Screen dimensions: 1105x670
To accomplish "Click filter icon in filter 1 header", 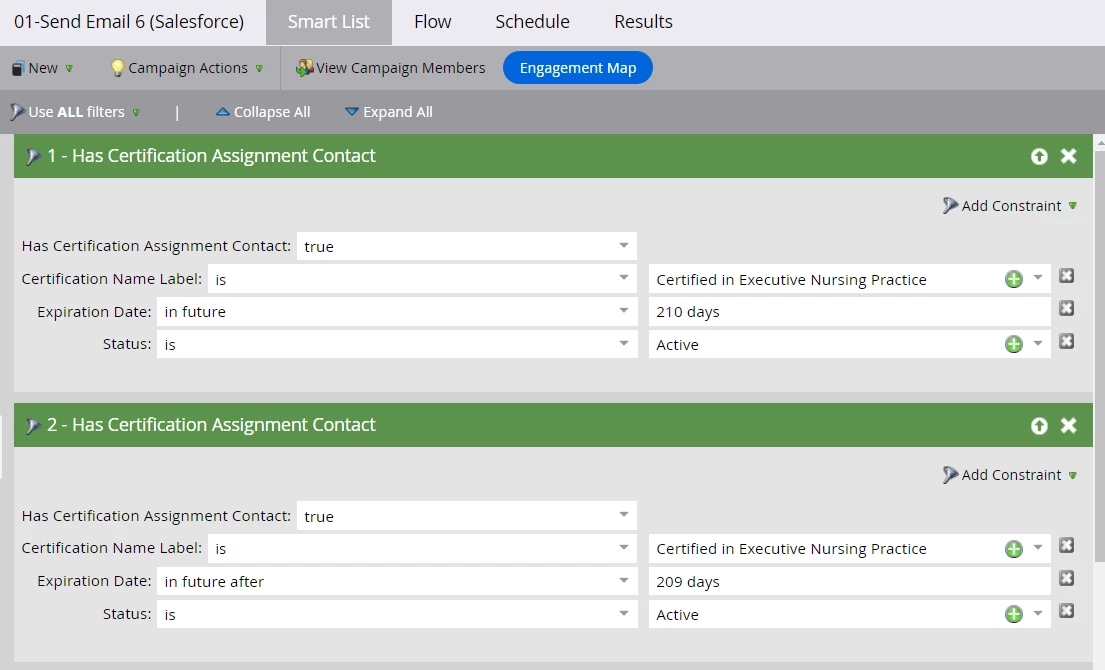I will [32, 156].
